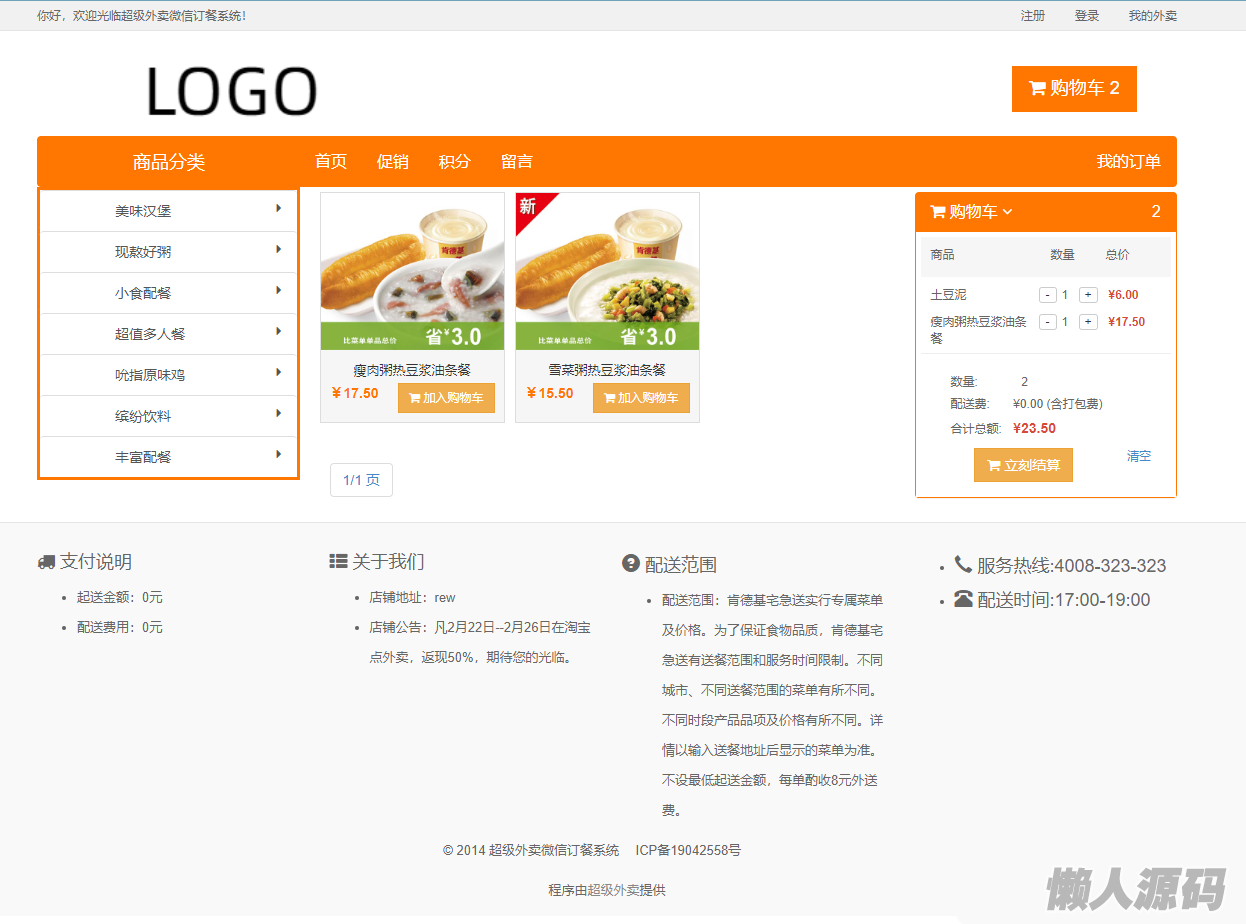1246x924 pixels.
Task: Expand arrow next to 吮指原味鸡
Action: tap(279, 372)
